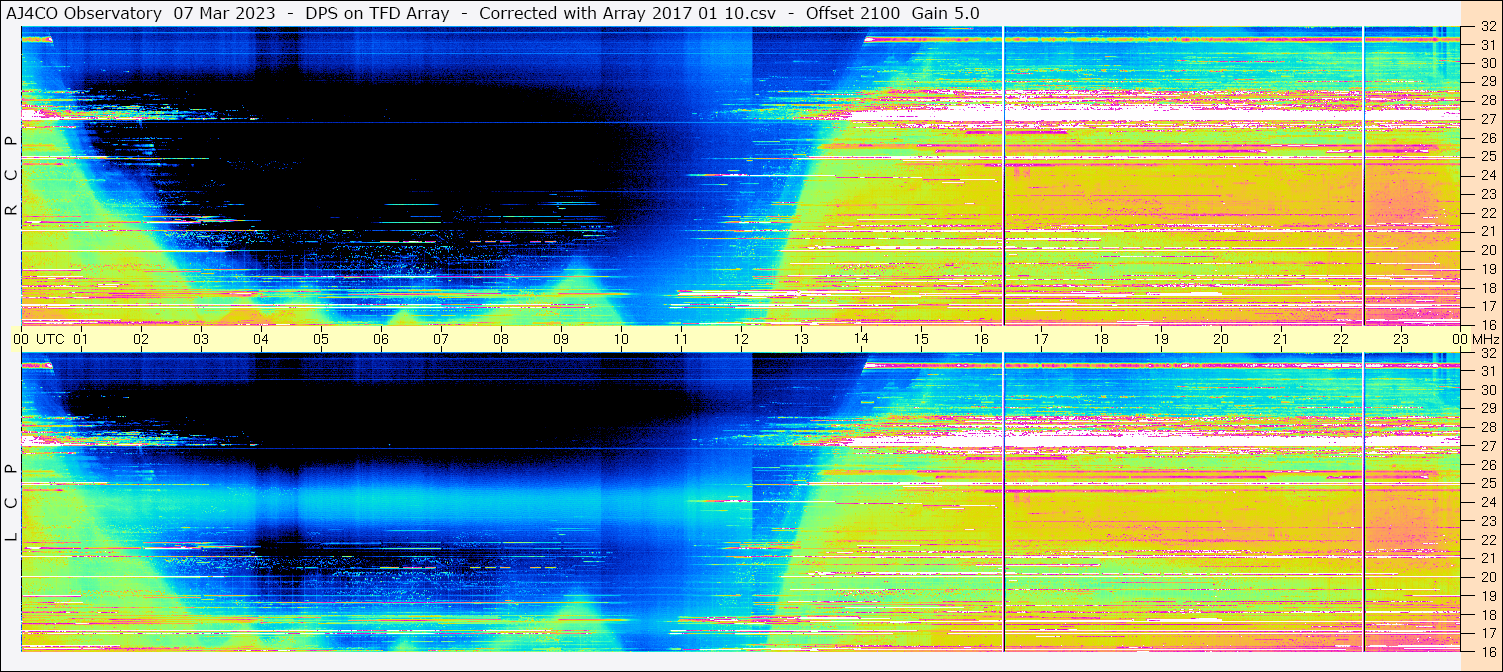Select the '09' hour tick label
The width and height of the screenshot is (1503, 672).
click(561, 339)
